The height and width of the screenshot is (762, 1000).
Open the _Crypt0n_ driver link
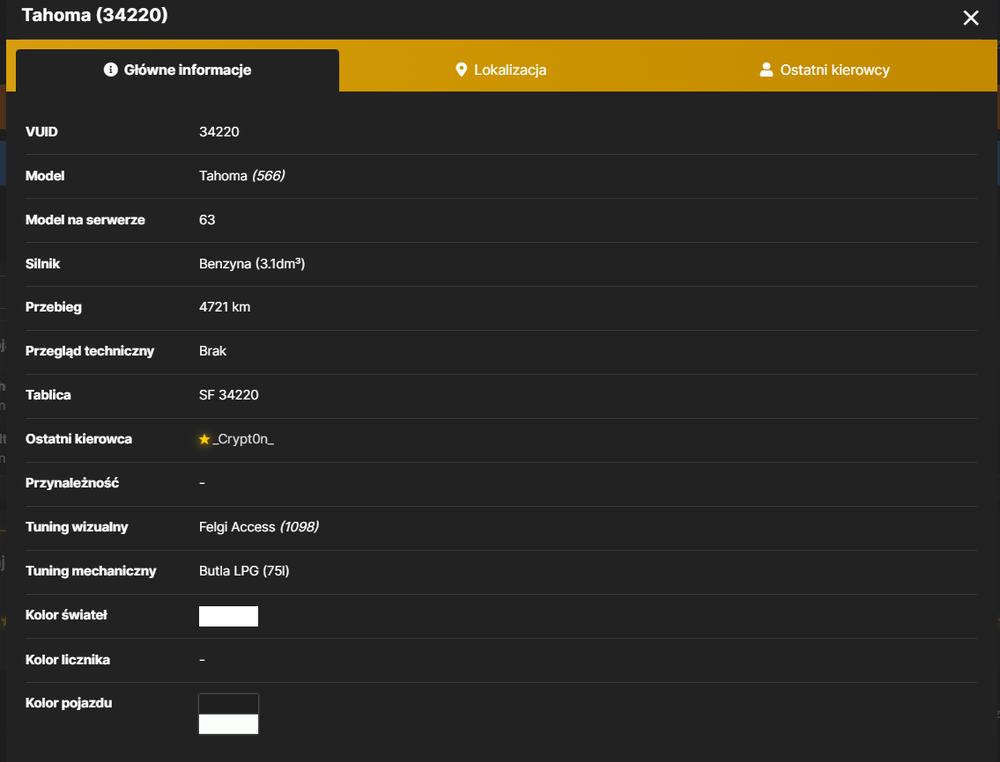point(243,439)
